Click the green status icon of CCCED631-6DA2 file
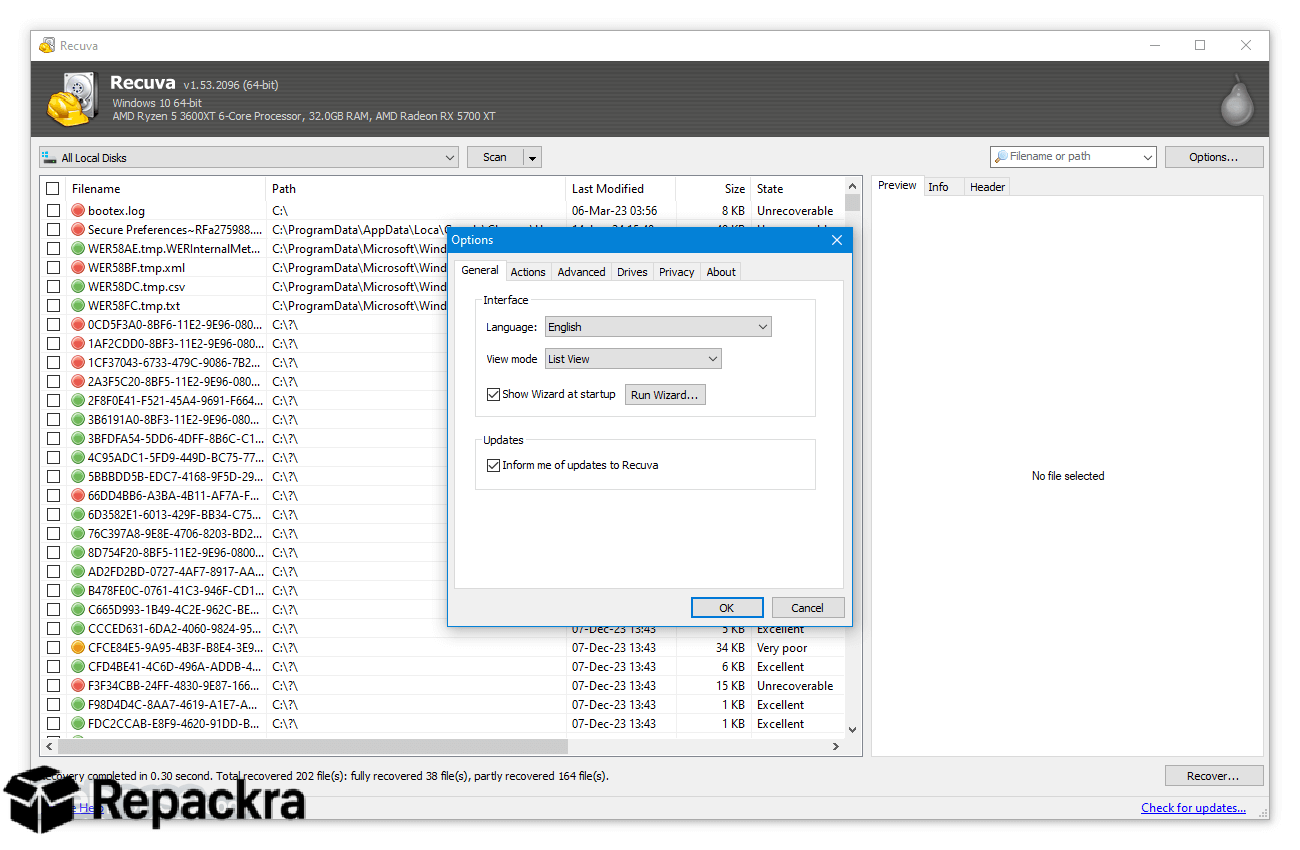This screenshot has width=1300, height=850. click(x=78, y=629)
